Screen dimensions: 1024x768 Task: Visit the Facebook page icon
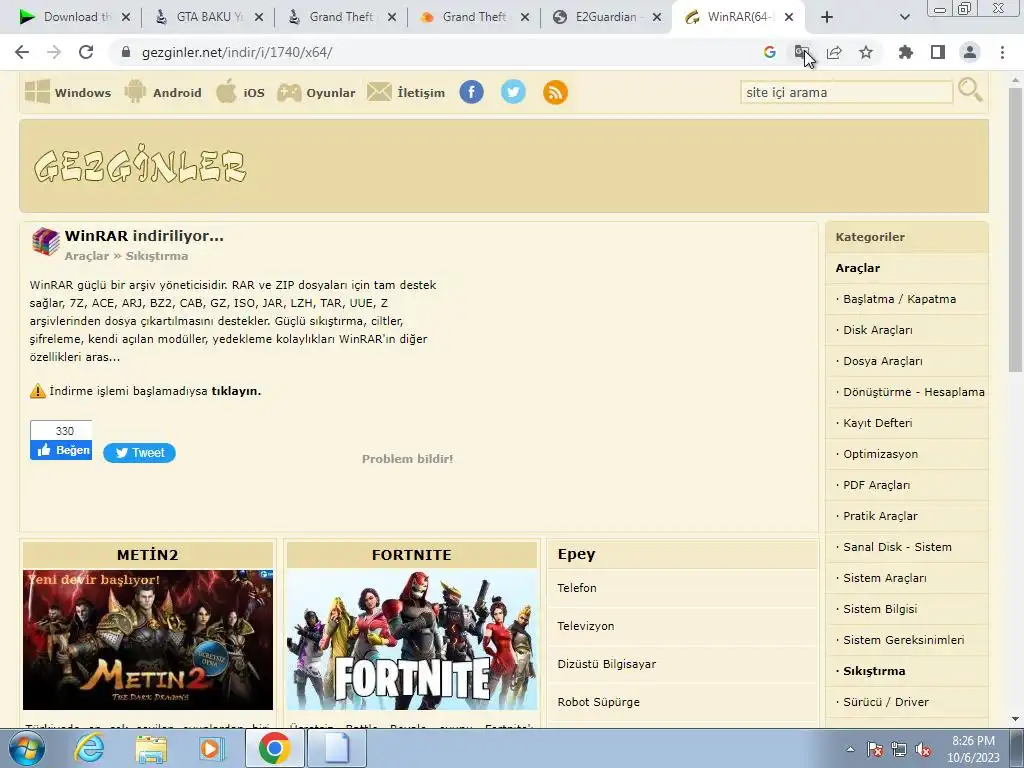coord(472,92)
